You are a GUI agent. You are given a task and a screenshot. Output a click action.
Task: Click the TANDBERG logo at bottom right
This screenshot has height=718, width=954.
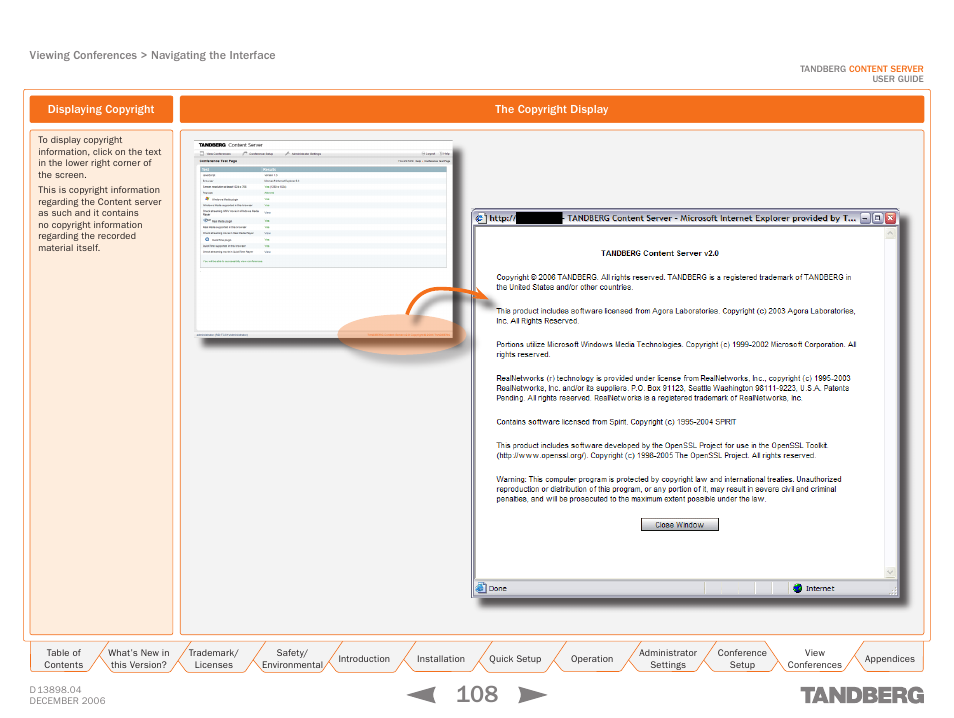[x=862, y=695]
